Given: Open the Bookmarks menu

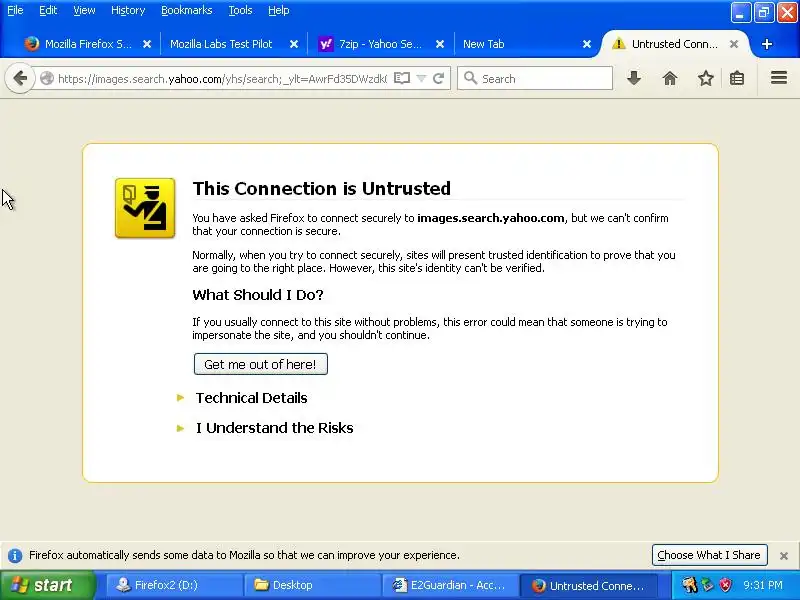Looking at the screenshot, I should 187,10.
